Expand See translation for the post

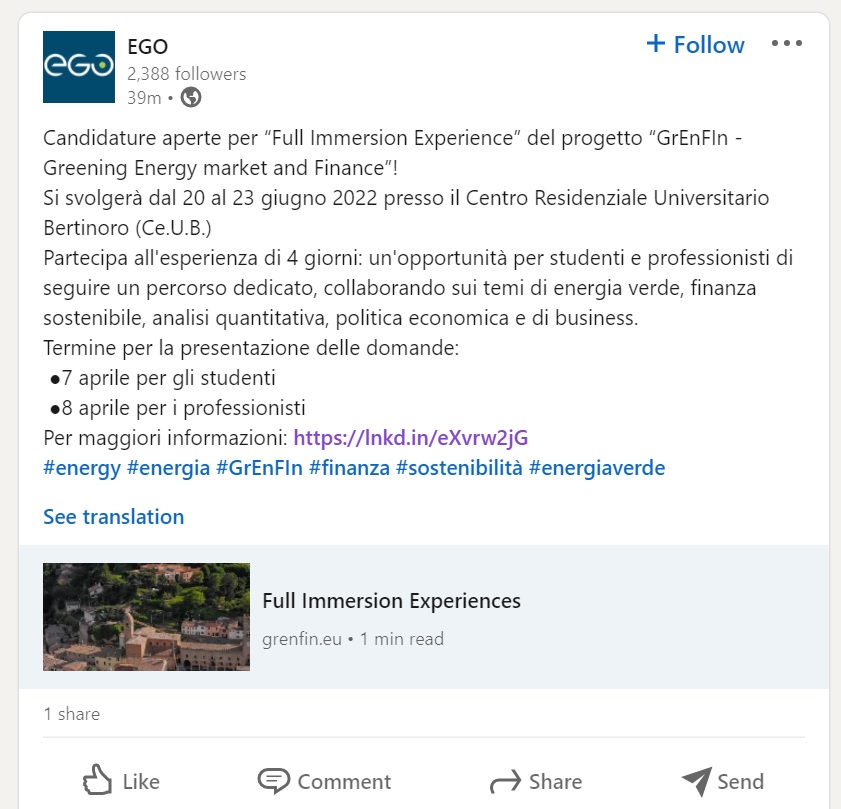(x=114, y=517)
